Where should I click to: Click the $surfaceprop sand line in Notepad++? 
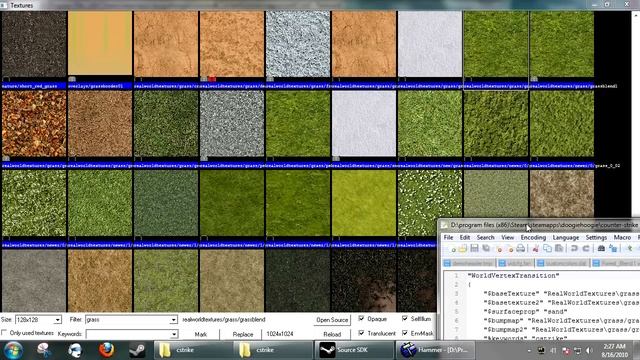click(525, 311)
